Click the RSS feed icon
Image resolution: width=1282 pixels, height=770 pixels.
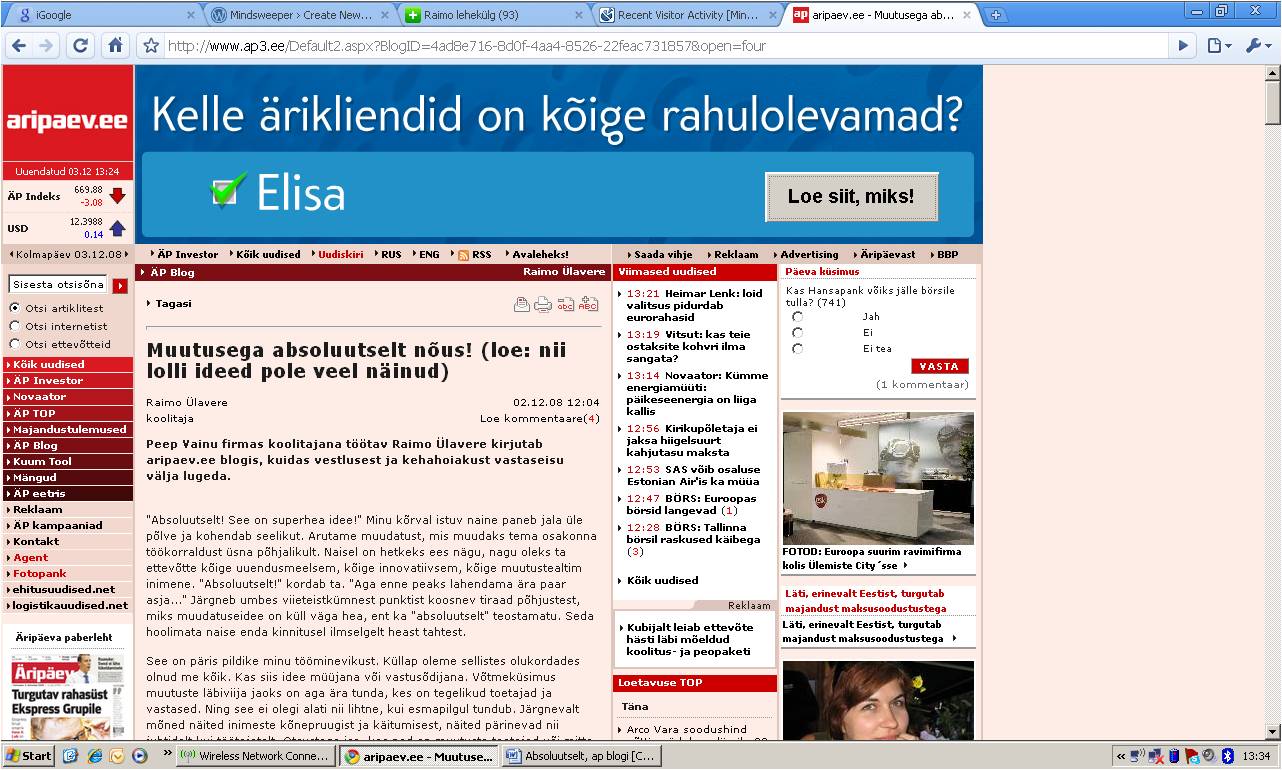click(464, 255)
